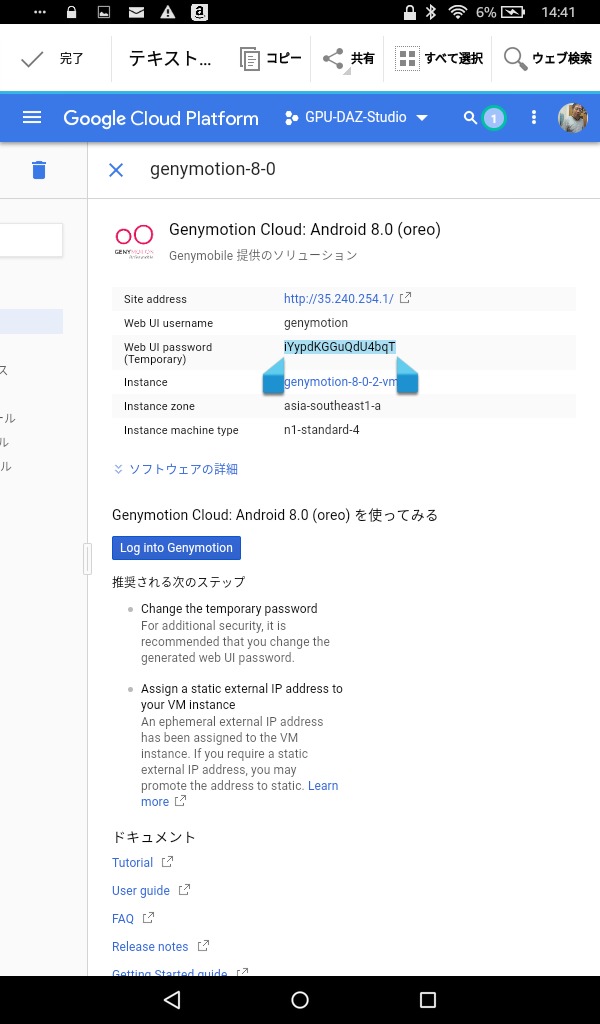Open the hamburger navigation menu
Screen dimensions: 600x1024
tap(32, 118)
